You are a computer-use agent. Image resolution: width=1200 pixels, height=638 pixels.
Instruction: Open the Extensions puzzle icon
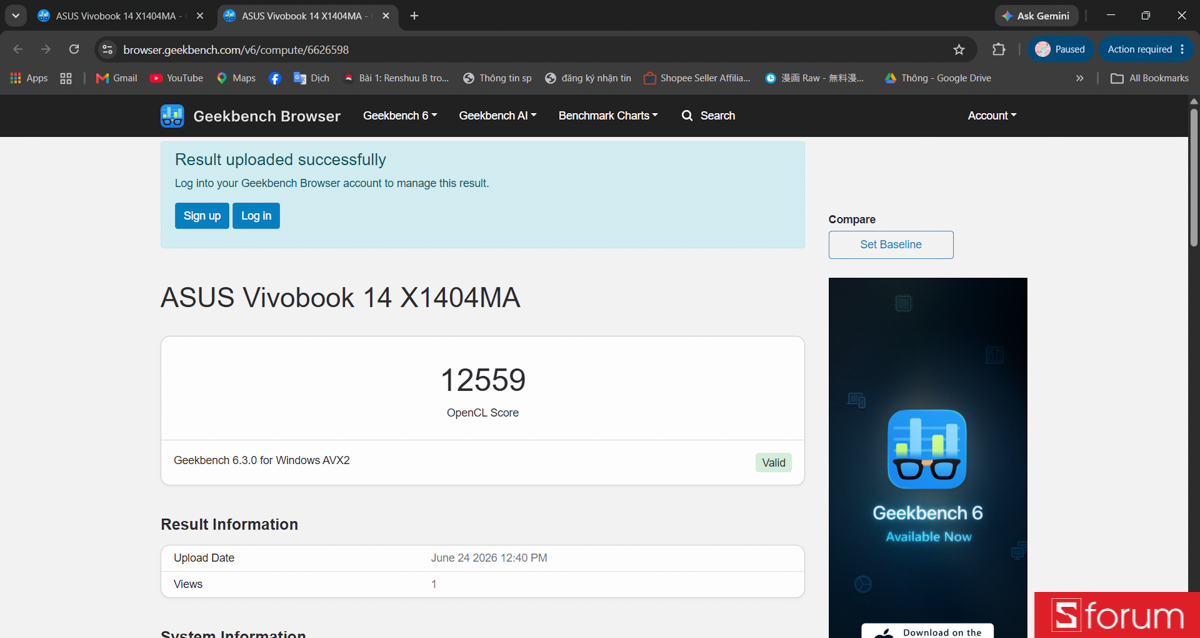[x=998, y=49]
